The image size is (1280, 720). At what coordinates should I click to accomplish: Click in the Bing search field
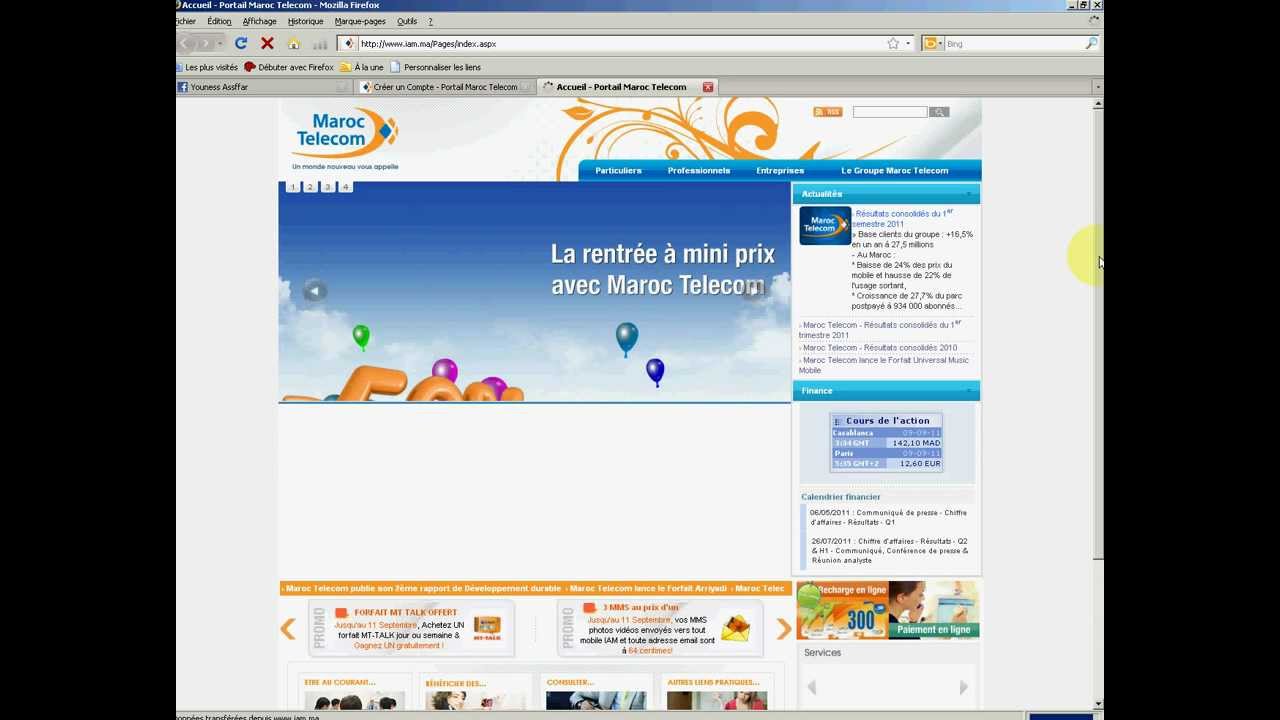click(1013, 43)
